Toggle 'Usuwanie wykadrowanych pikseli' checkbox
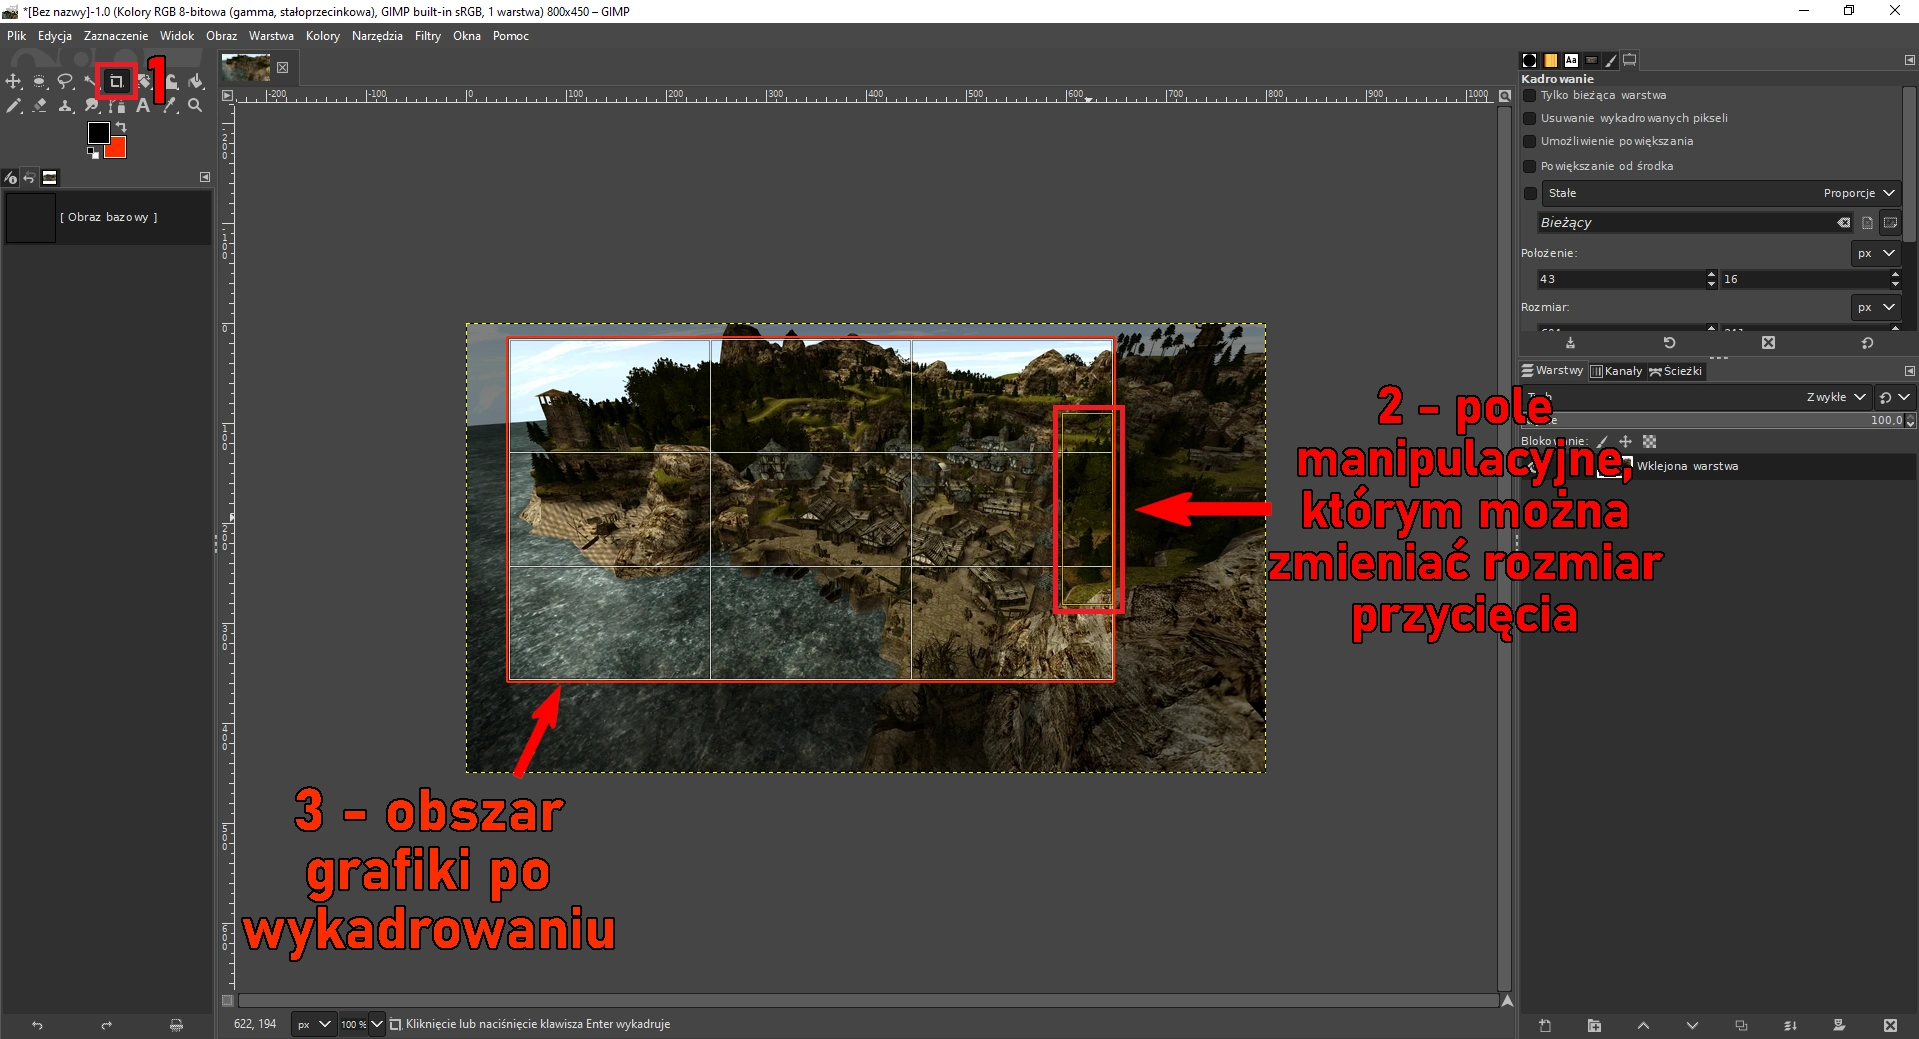This screenshot has width=1919, height=1039. coord(1529,118)
